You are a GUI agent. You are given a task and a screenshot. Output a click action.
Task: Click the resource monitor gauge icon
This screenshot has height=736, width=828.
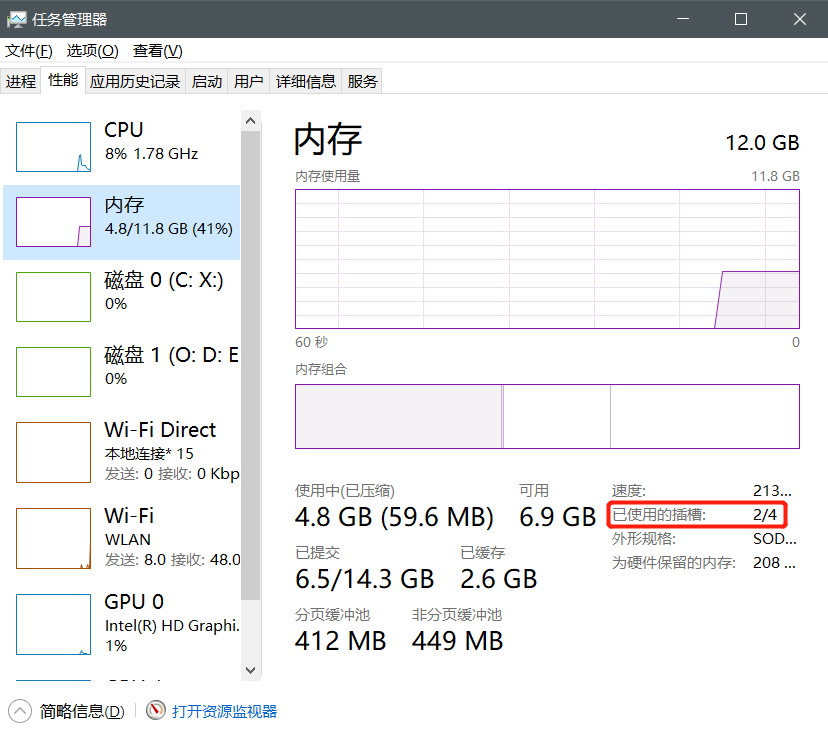click(156, 710)
